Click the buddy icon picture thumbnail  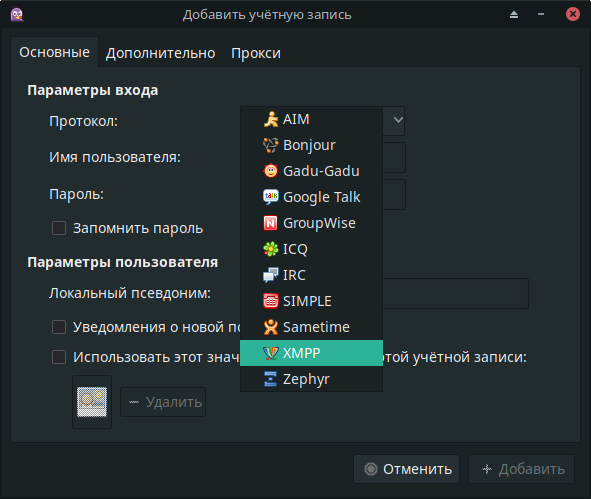[x=92, y=402]
